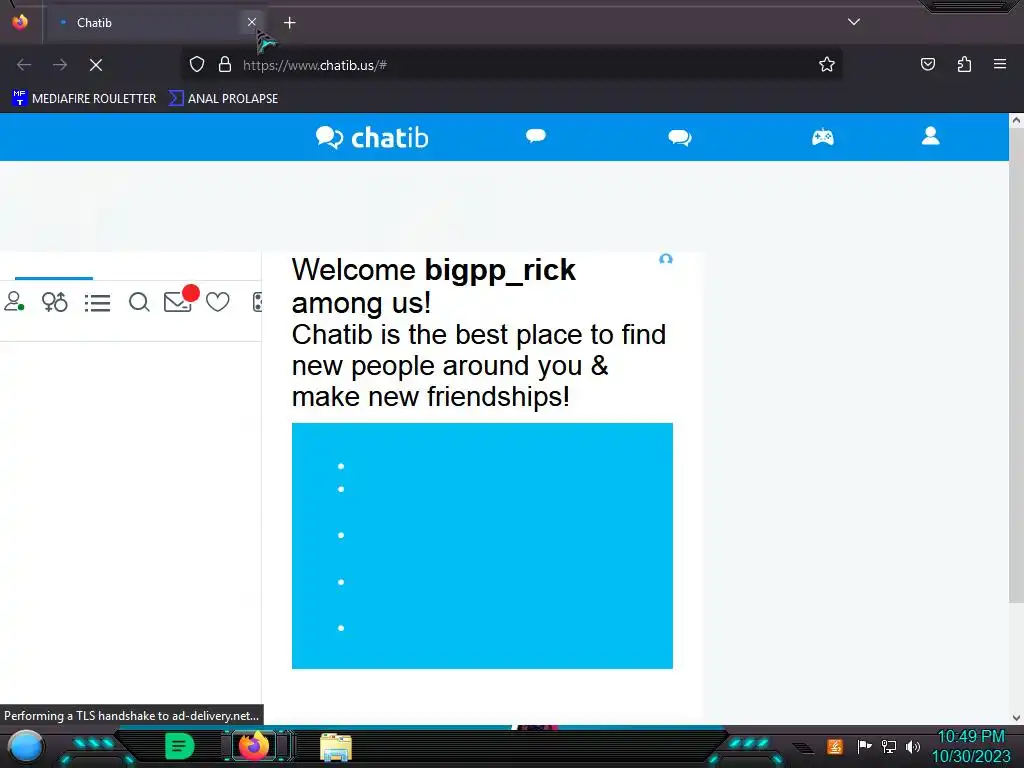Open inbox envelope with red notification

click(180, 300)
